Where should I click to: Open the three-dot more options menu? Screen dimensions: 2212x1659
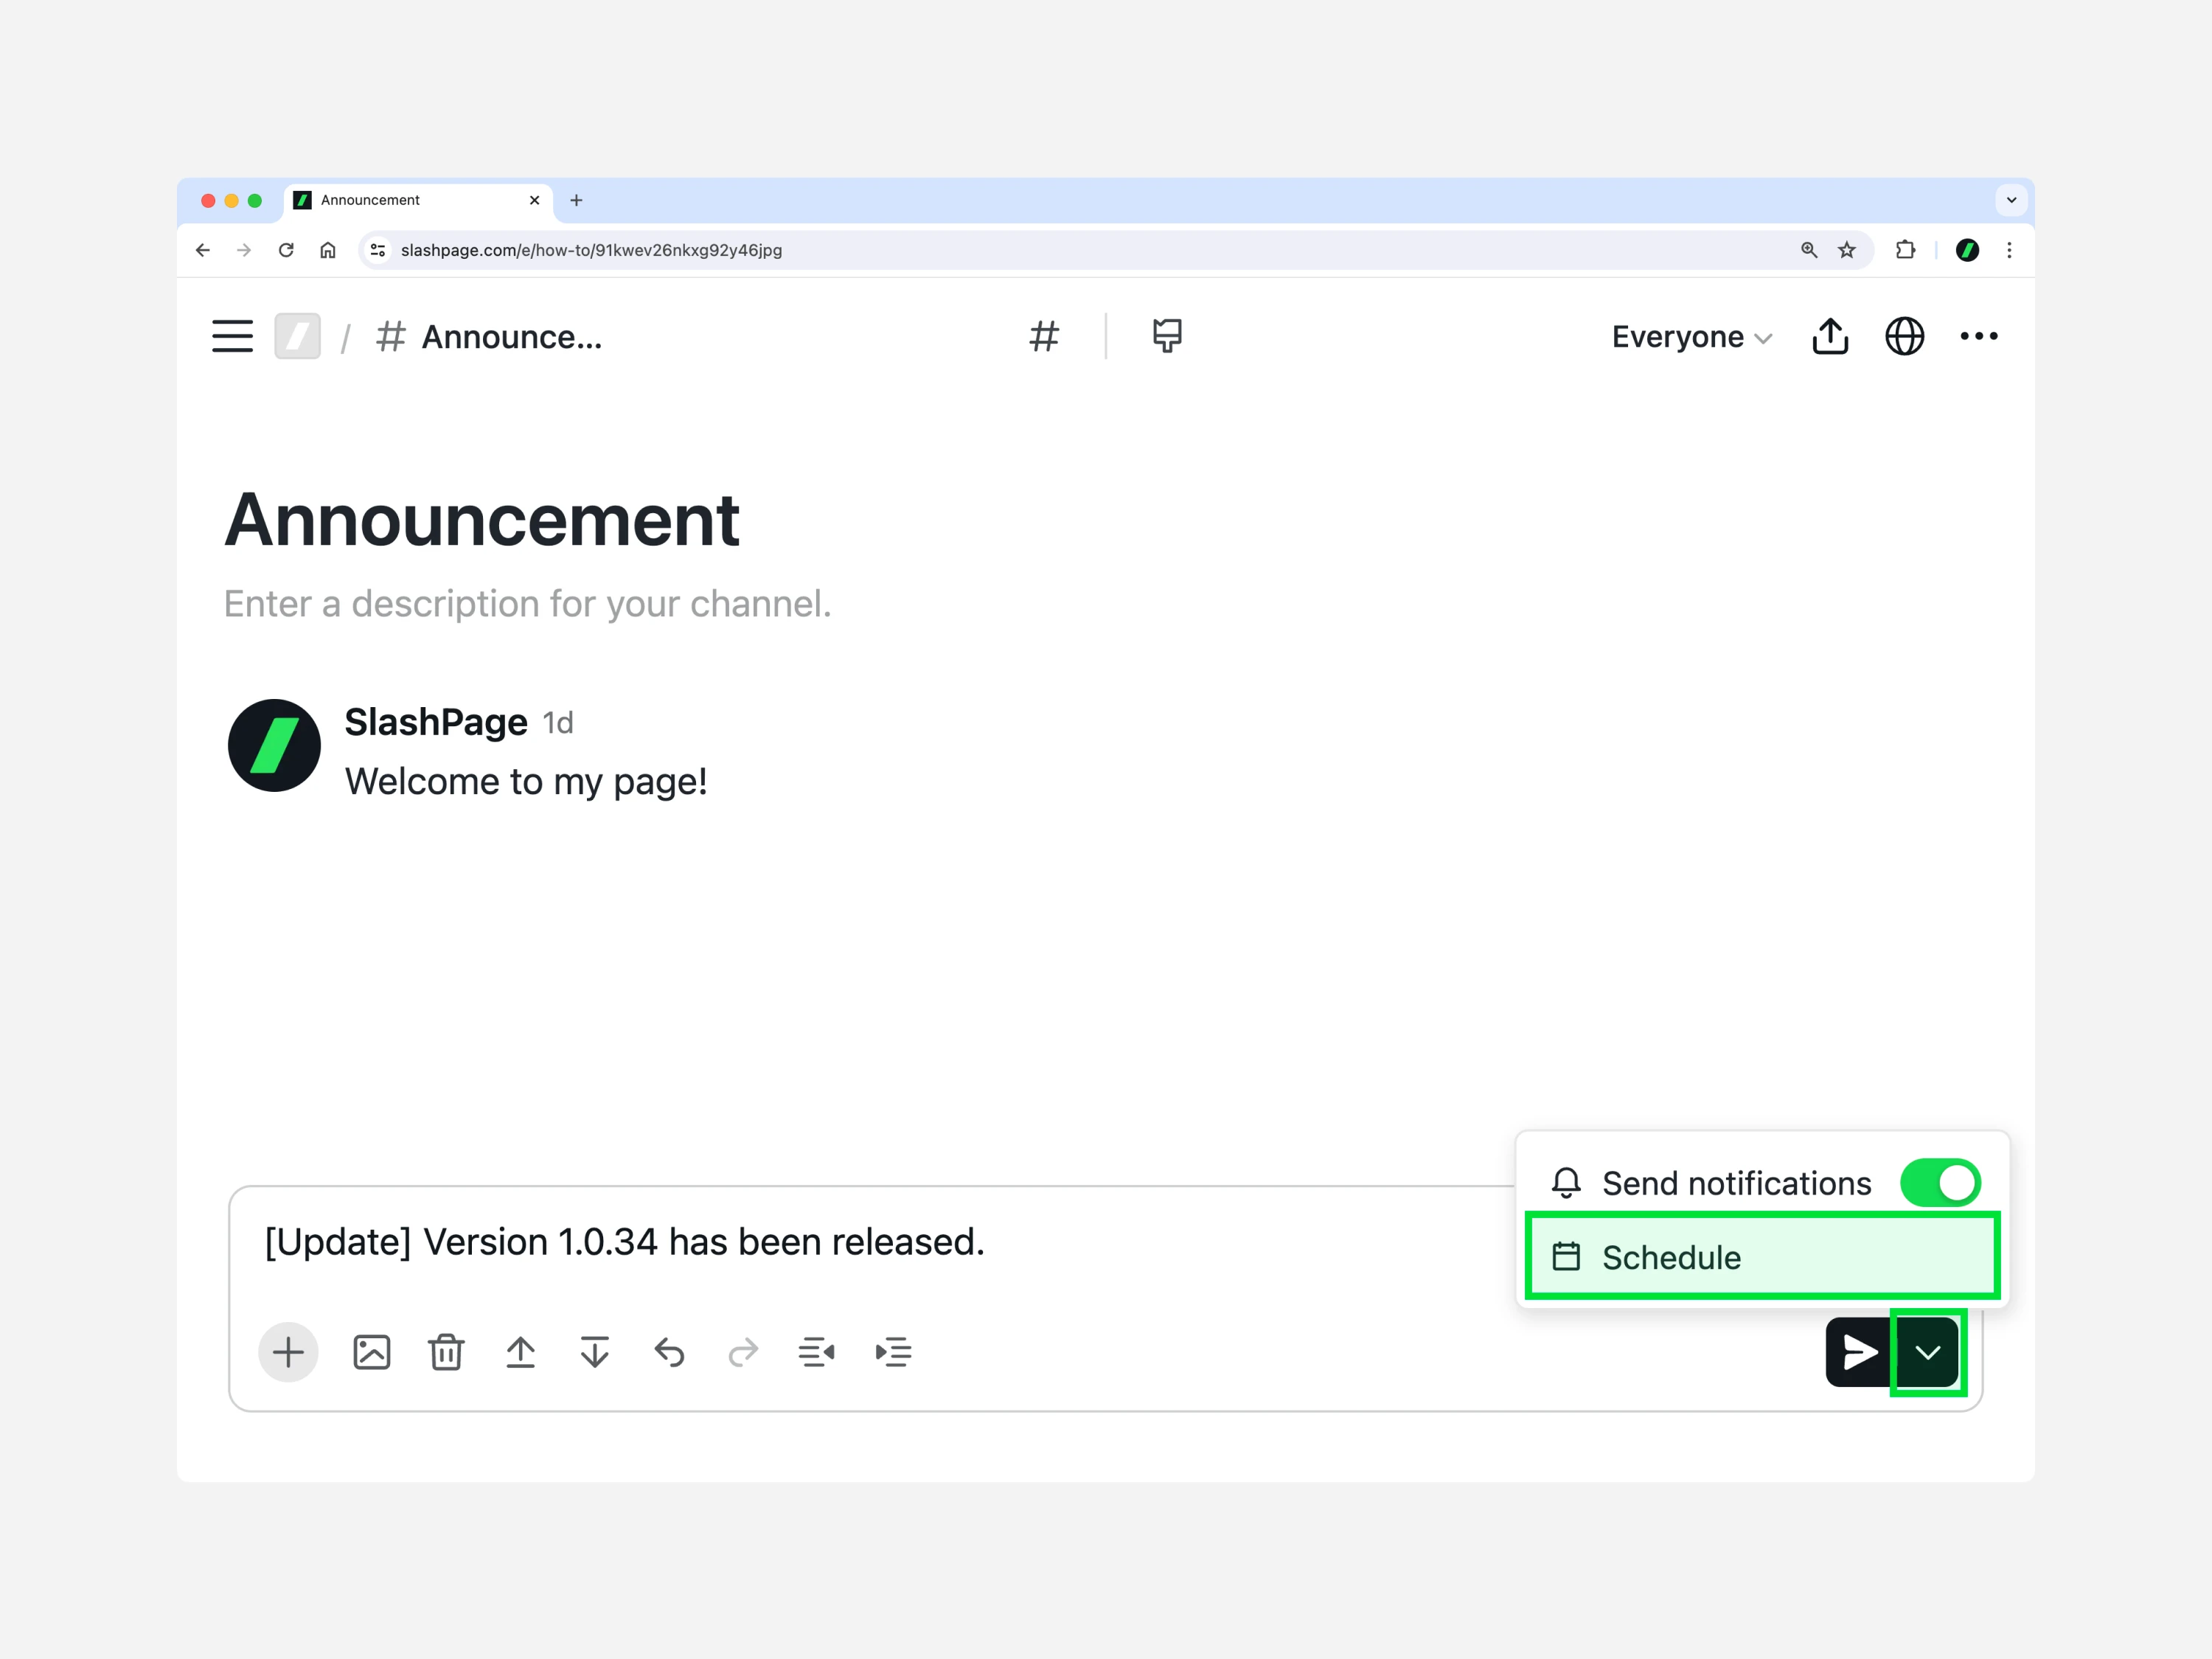click(1979, 336)
